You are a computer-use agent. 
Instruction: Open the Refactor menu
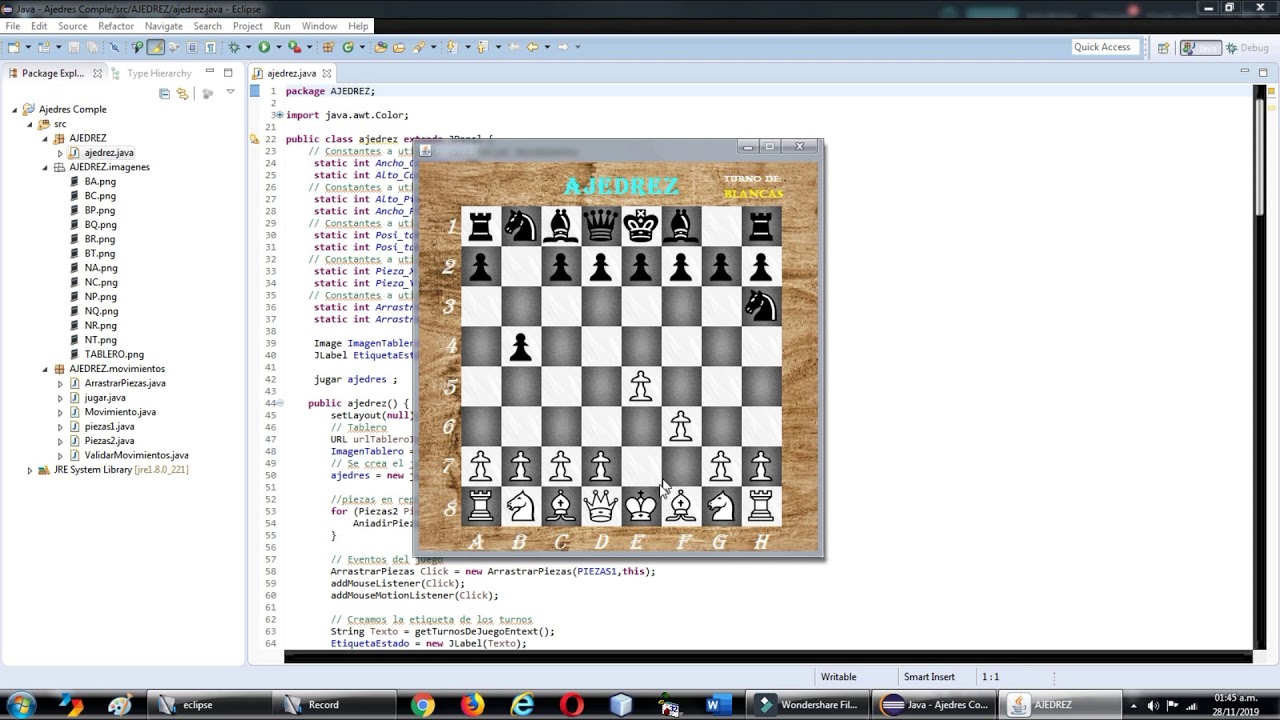(116, 26)
